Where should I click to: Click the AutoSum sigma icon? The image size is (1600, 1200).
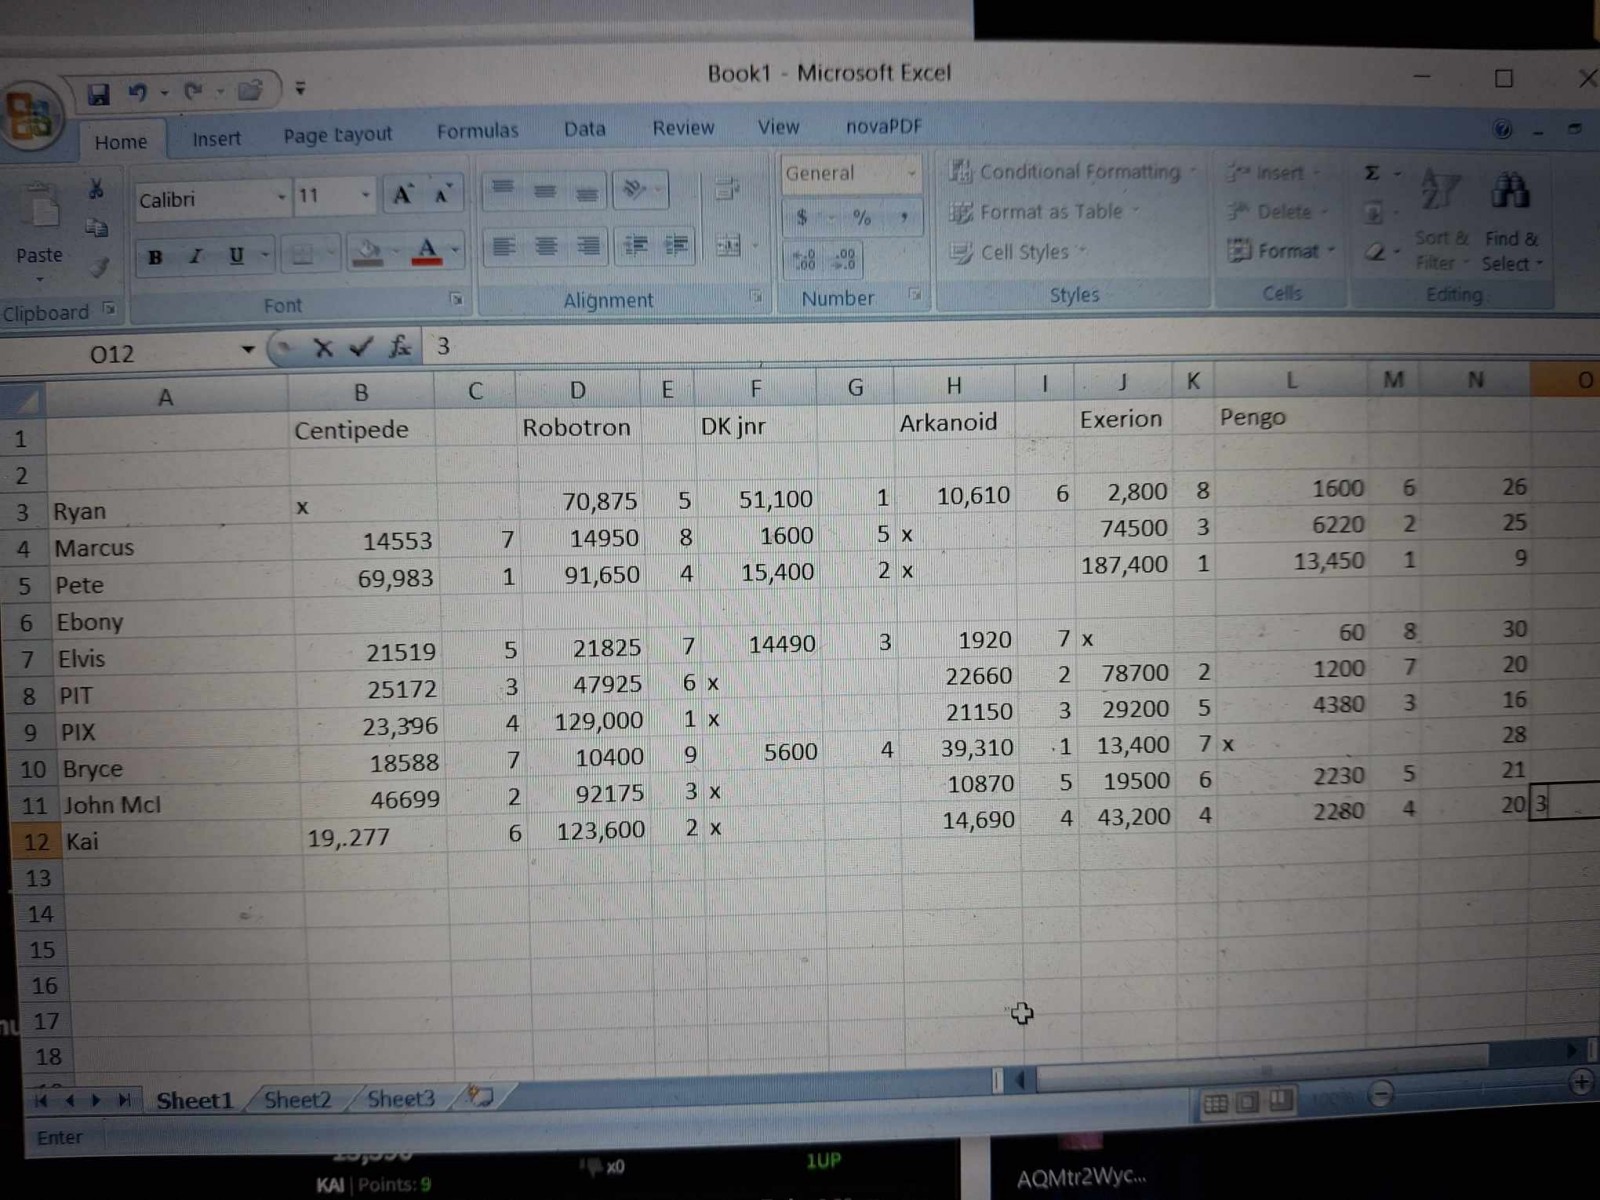pyautogui.click(x=1373, y=174)
